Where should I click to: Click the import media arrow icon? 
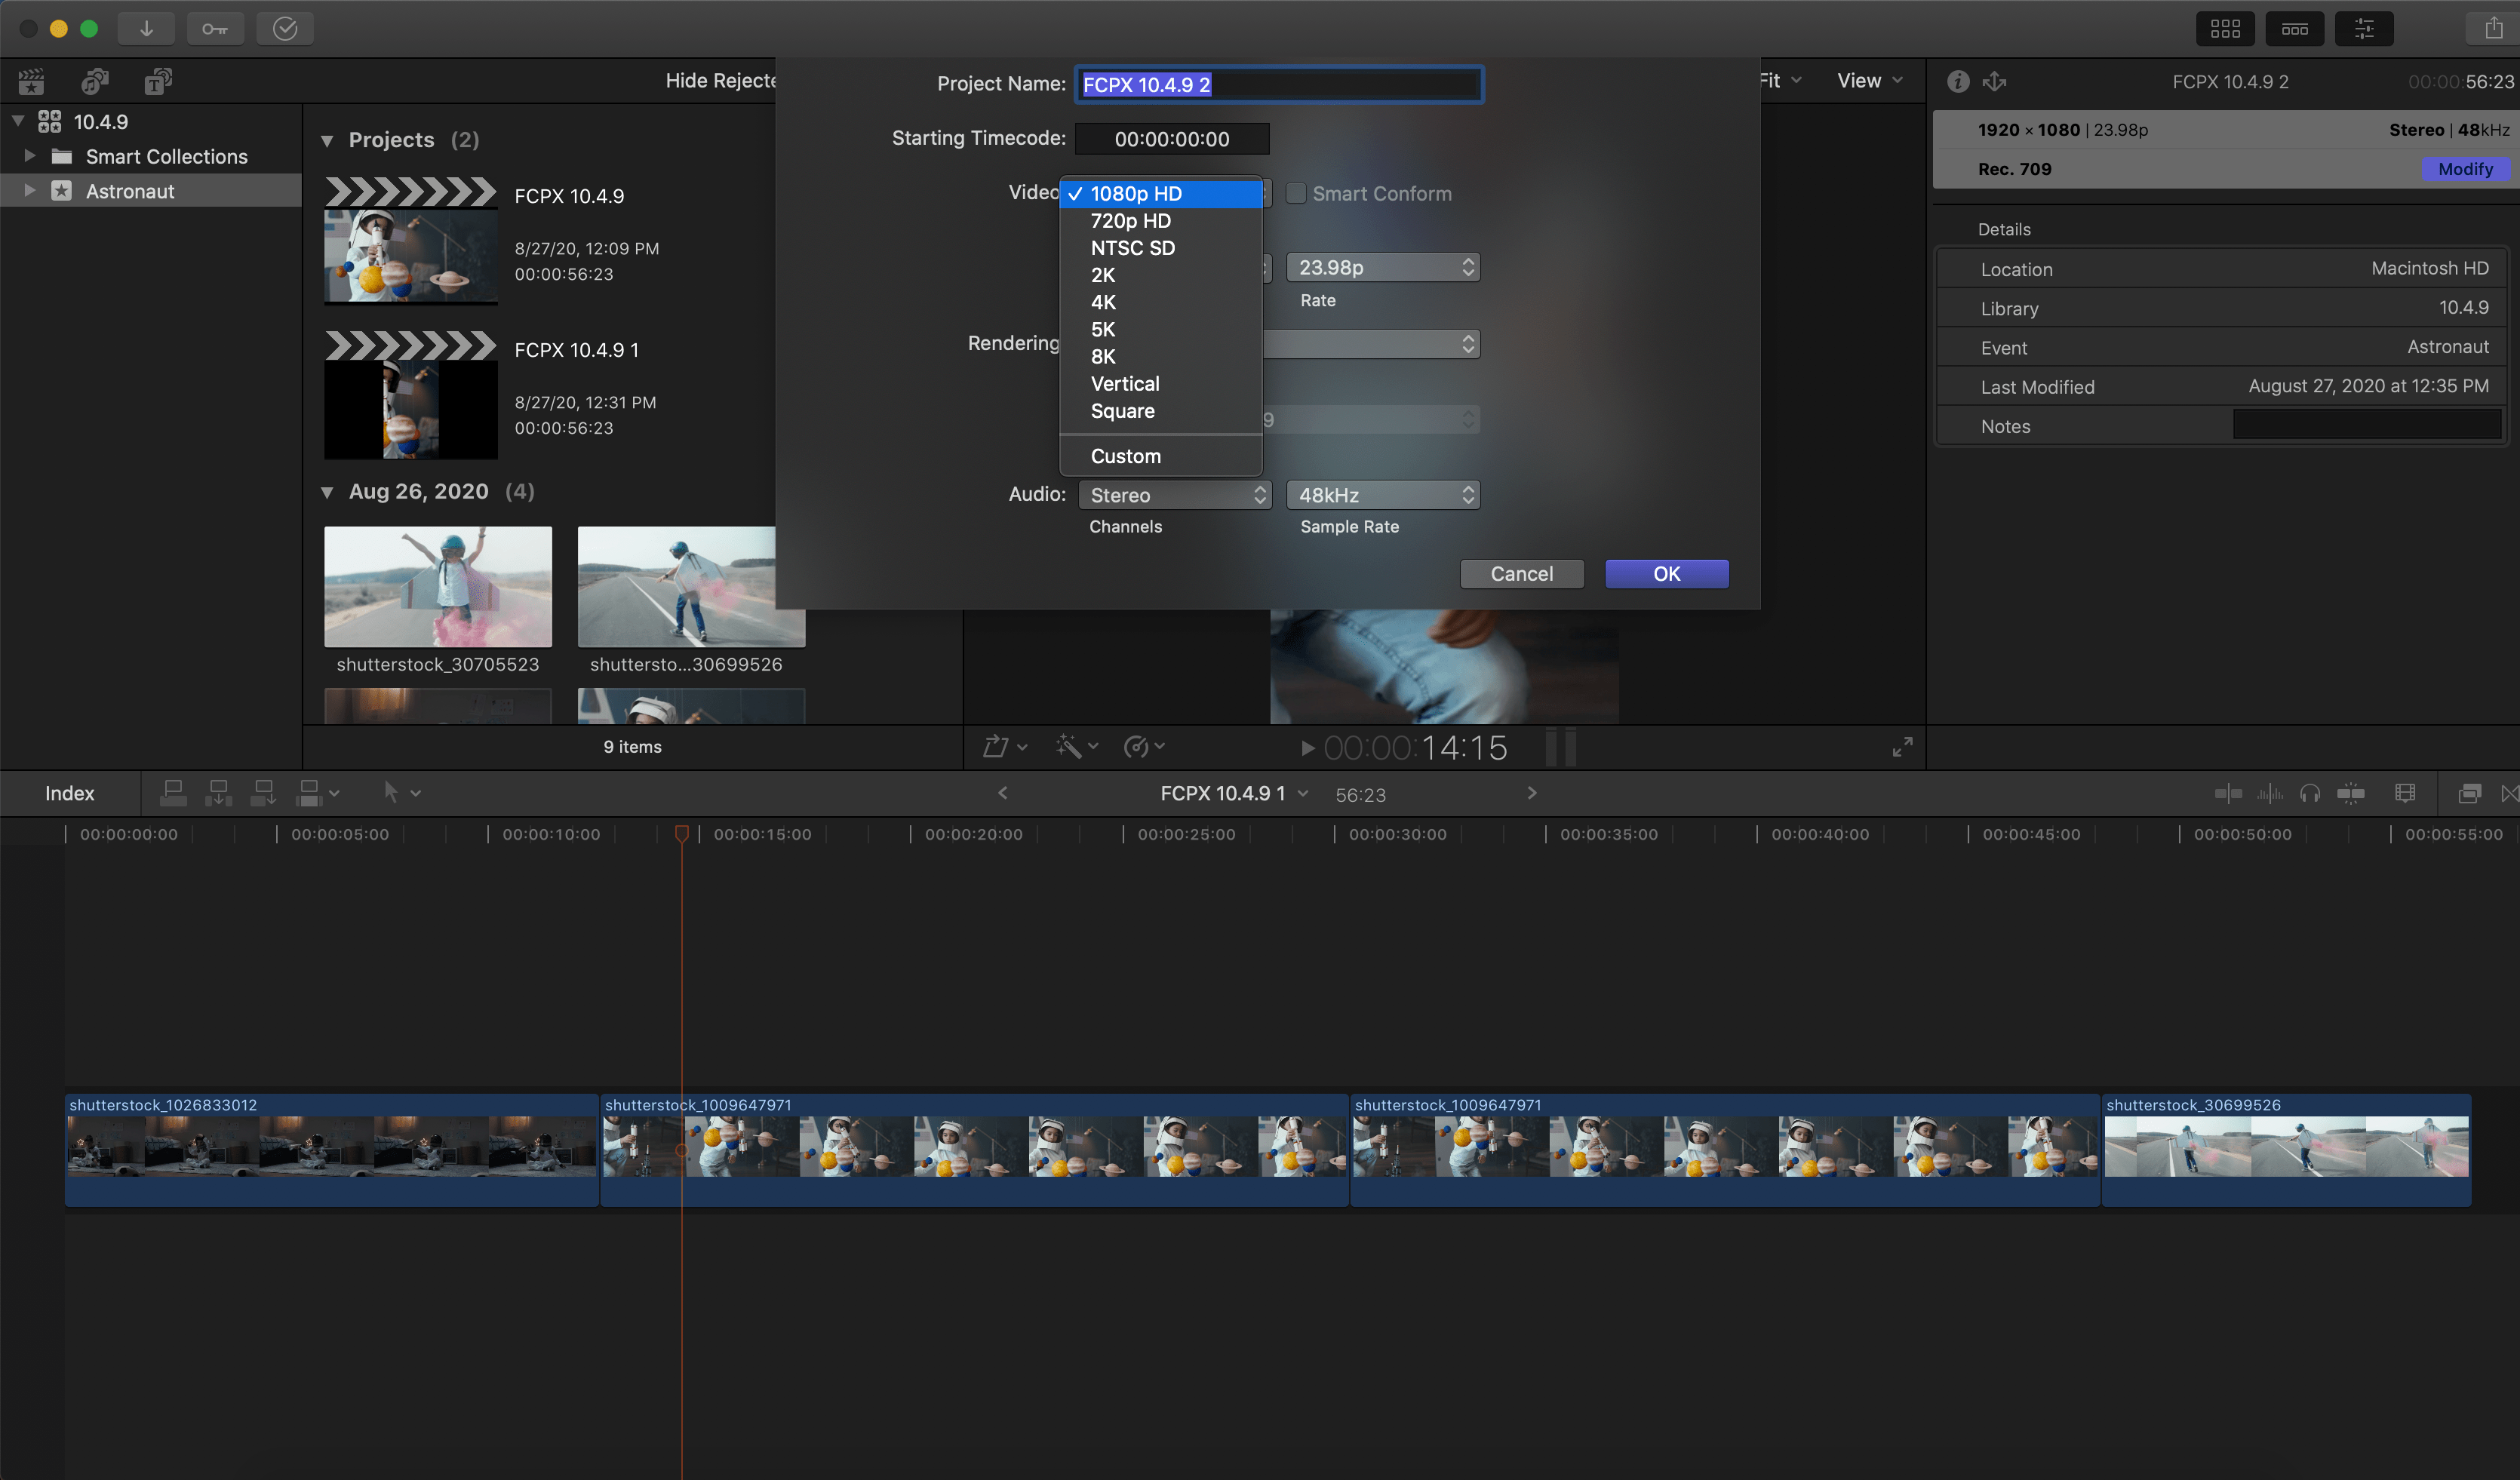(146, 28)
